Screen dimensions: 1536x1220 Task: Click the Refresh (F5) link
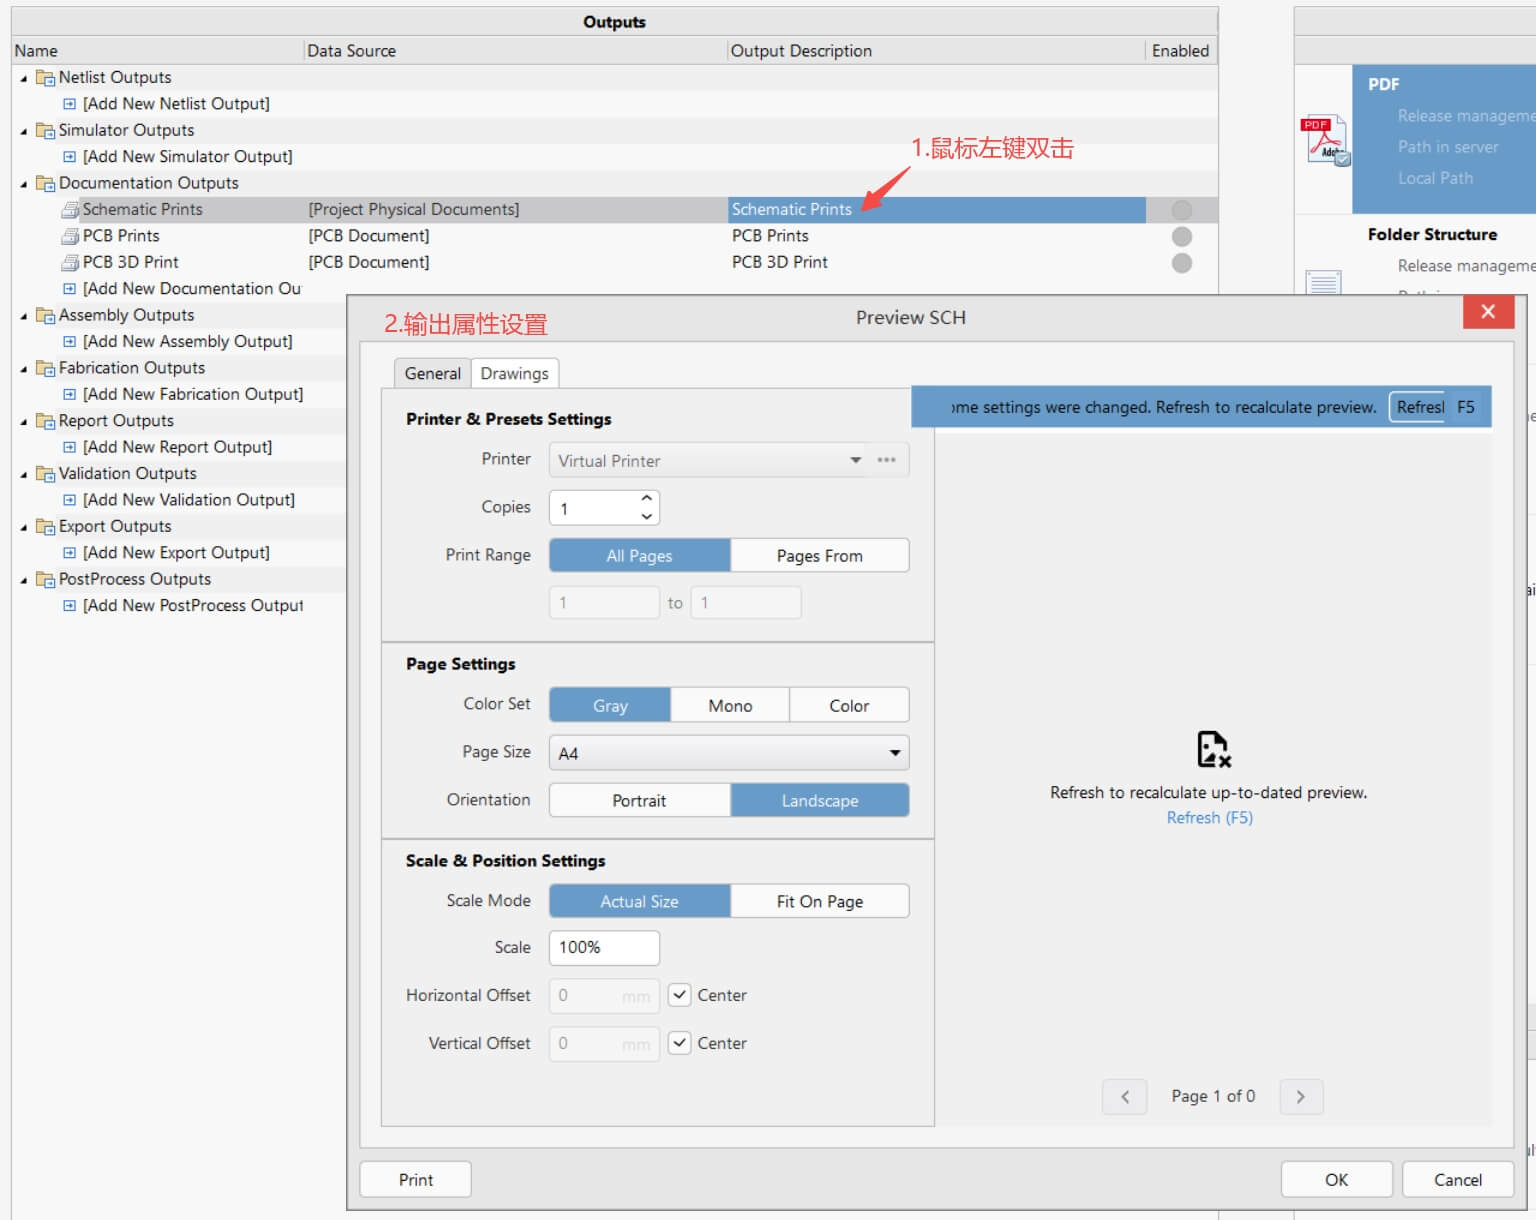[x=1209, y=818]
